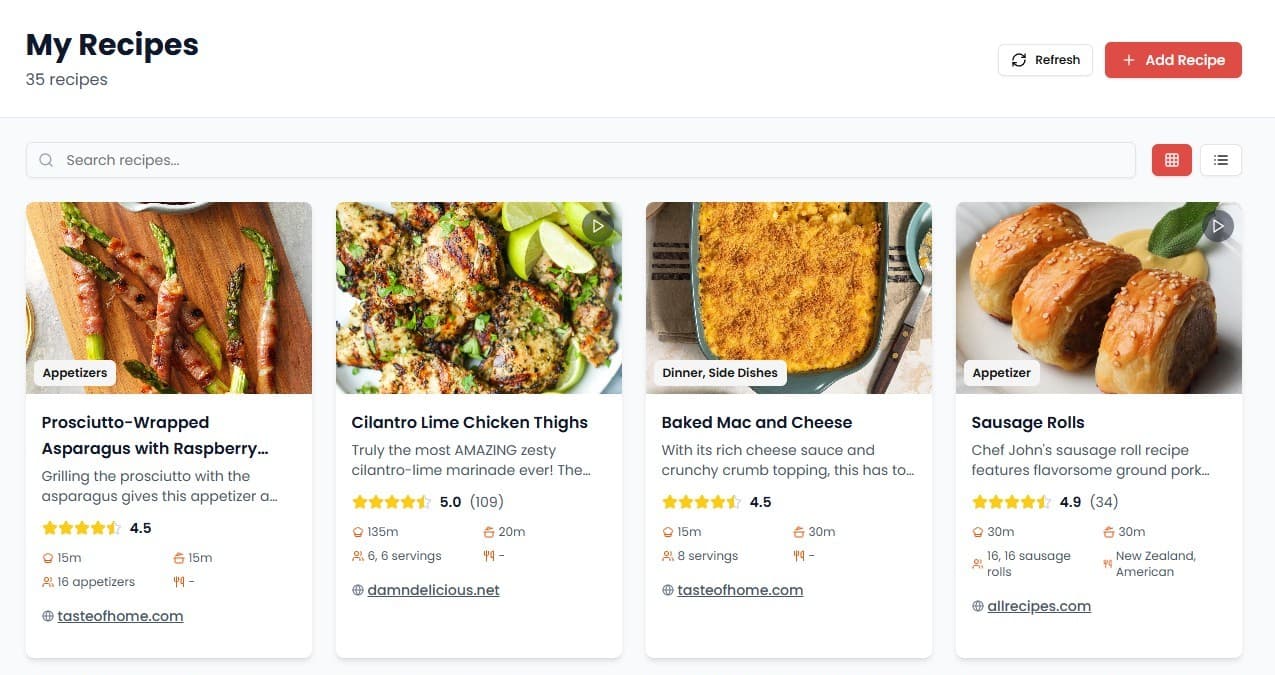Switch to grid view layout

click(x=1171, y=160)
